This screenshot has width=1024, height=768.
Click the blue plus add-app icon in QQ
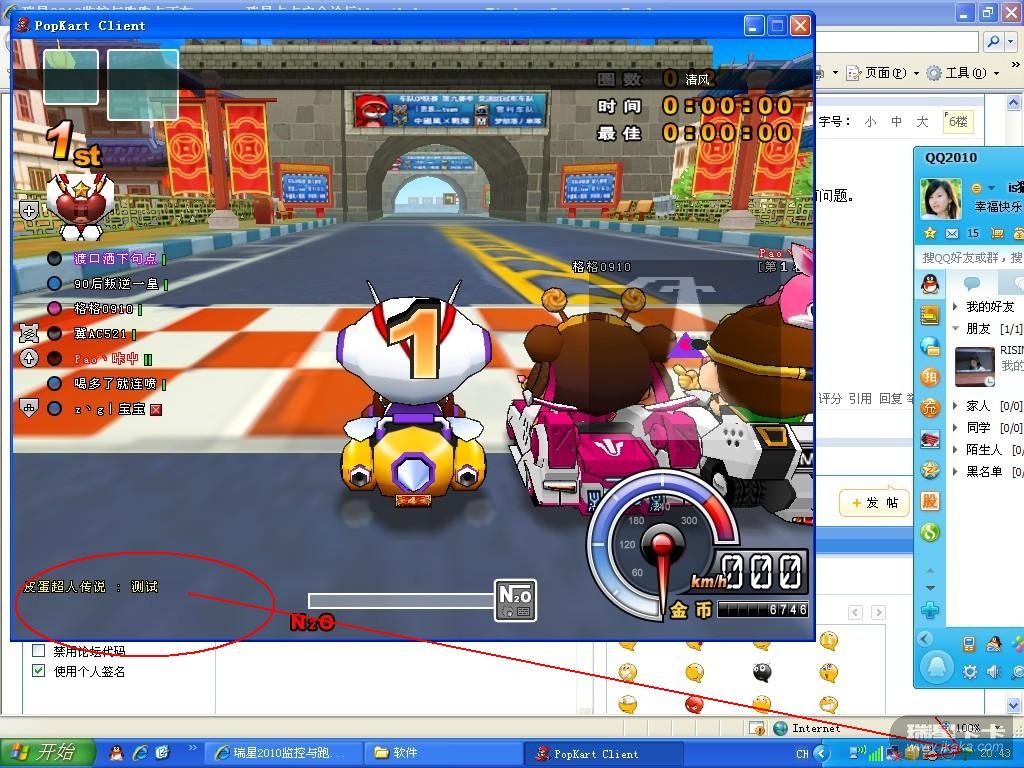(930, 611)
